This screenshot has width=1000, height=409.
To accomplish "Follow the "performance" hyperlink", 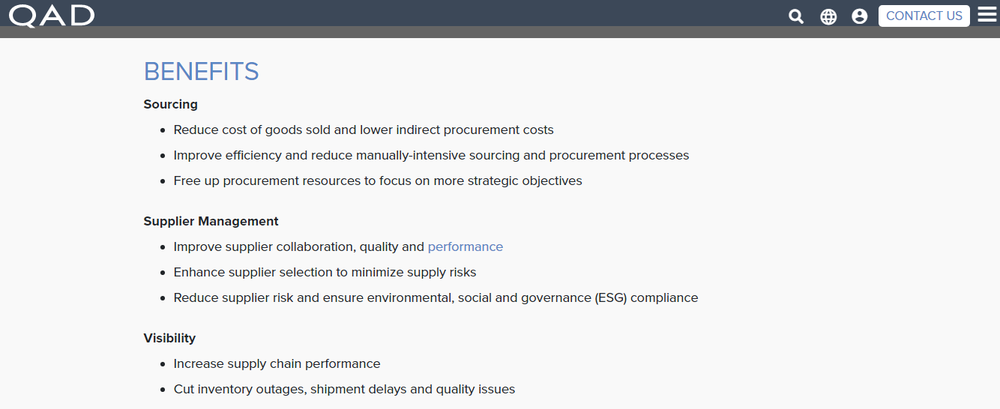I will point(465,246).
